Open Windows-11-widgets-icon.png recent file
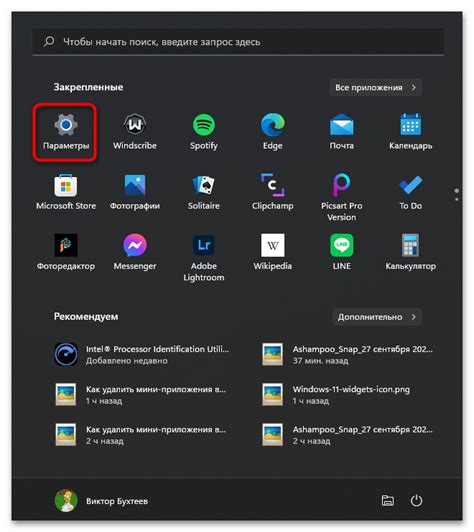Screen dimensions: 474x532 347,395
